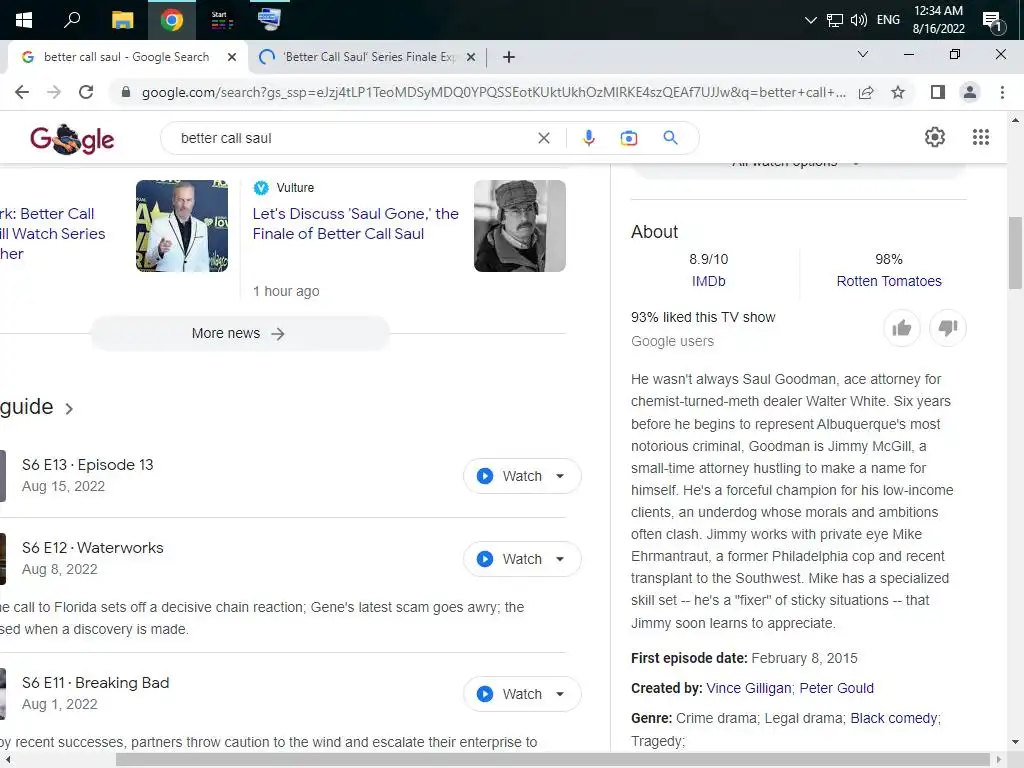Viewport: 1024px width, 768px height.
Task: Open the Google apps grid
Action: tap(980, 137)
